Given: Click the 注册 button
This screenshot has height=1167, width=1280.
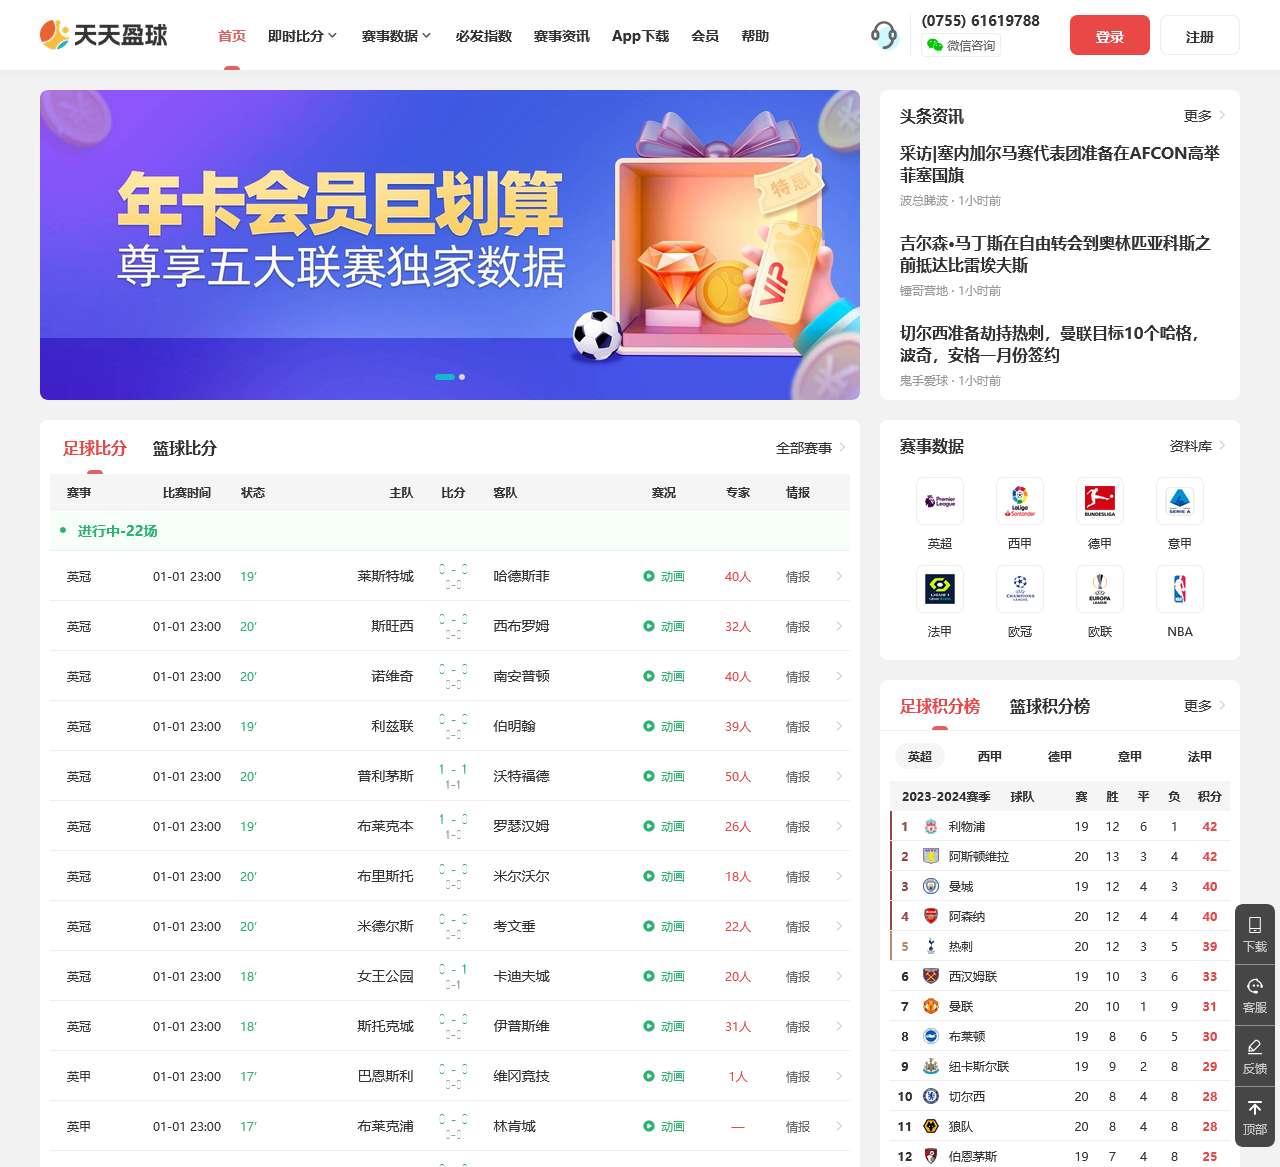Looking at the screenshot, I should (1200, 36).
